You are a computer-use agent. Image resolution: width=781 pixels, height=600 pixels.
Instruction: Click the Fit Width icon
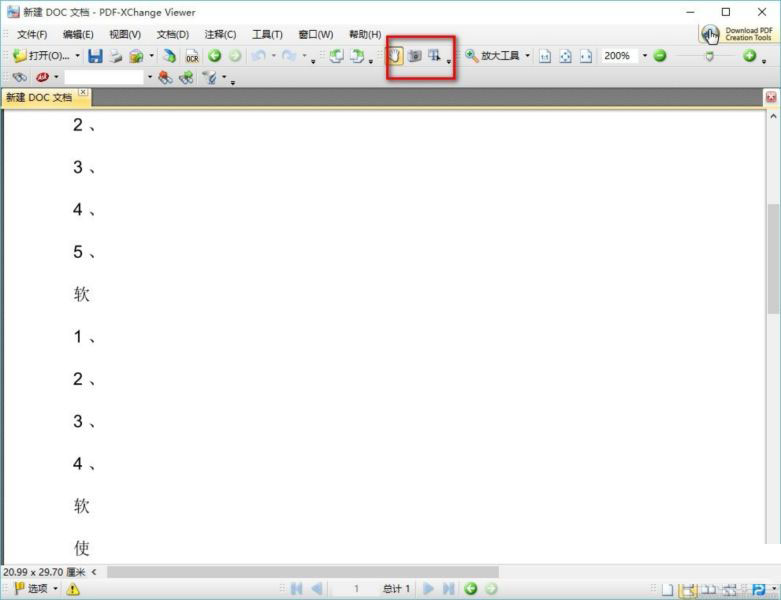586,56
